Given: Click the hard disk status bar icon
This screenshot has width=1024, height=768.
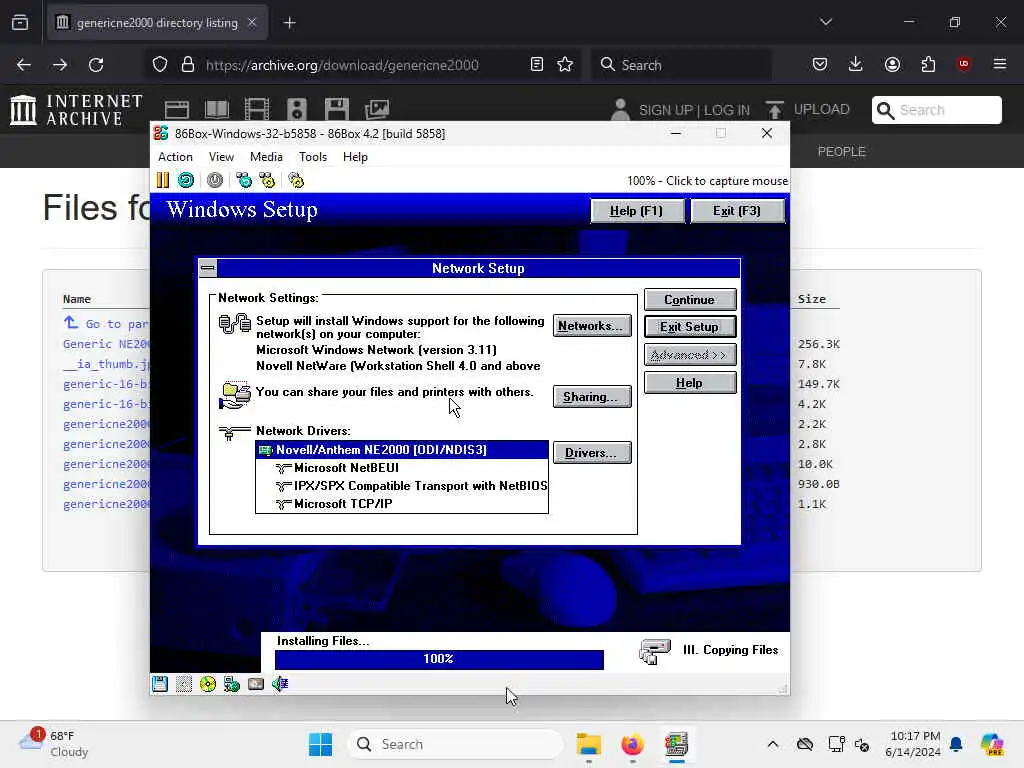Looking at the screenshot, I should point(256,684).
